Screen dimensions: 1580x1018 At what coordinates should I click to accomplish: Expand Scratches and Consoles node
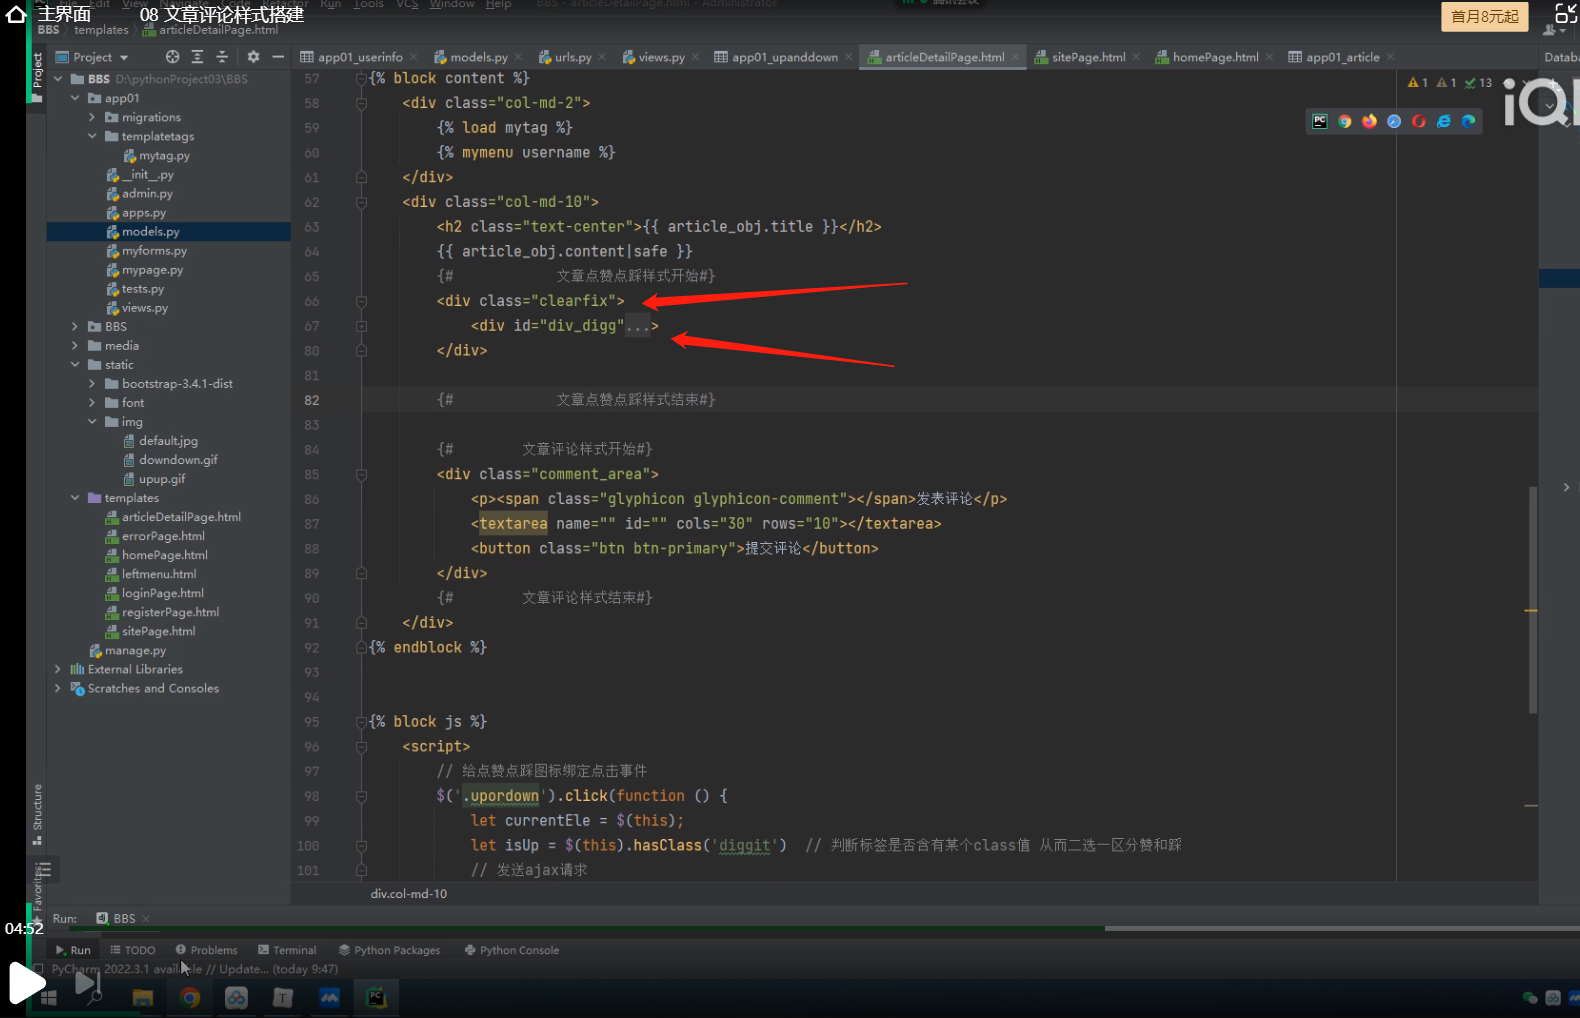58,689
